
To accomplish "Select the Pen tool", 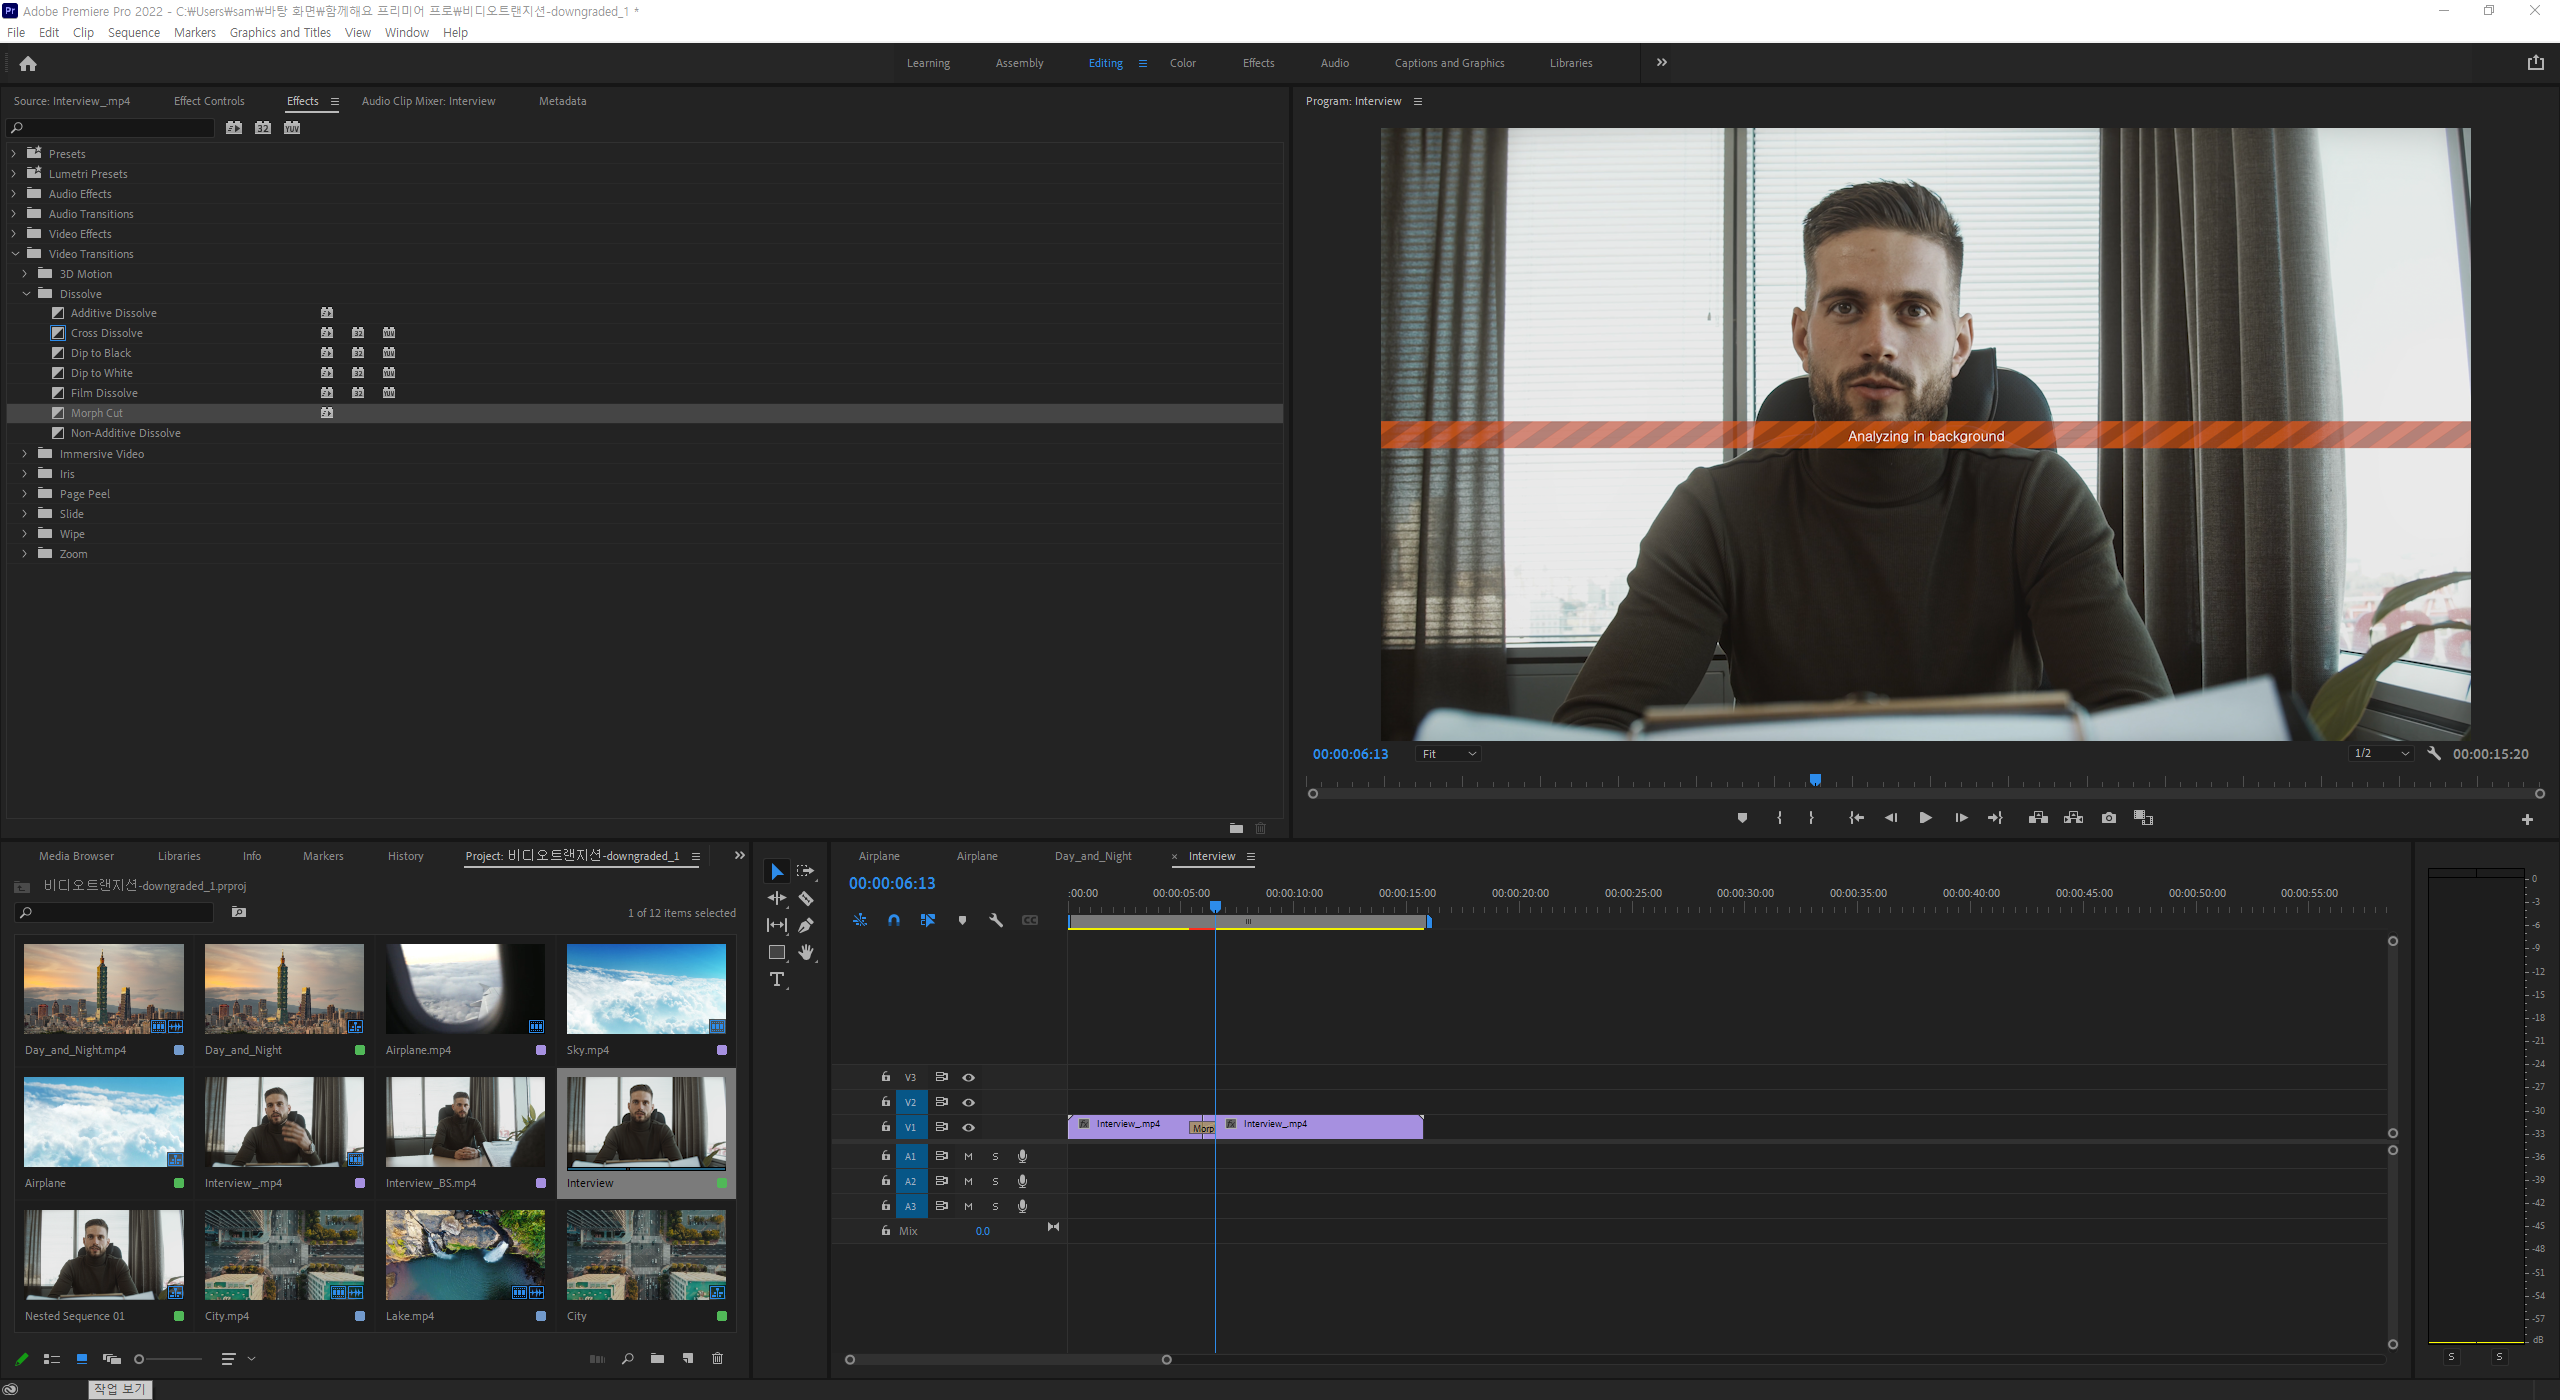I will coord(806,925).
